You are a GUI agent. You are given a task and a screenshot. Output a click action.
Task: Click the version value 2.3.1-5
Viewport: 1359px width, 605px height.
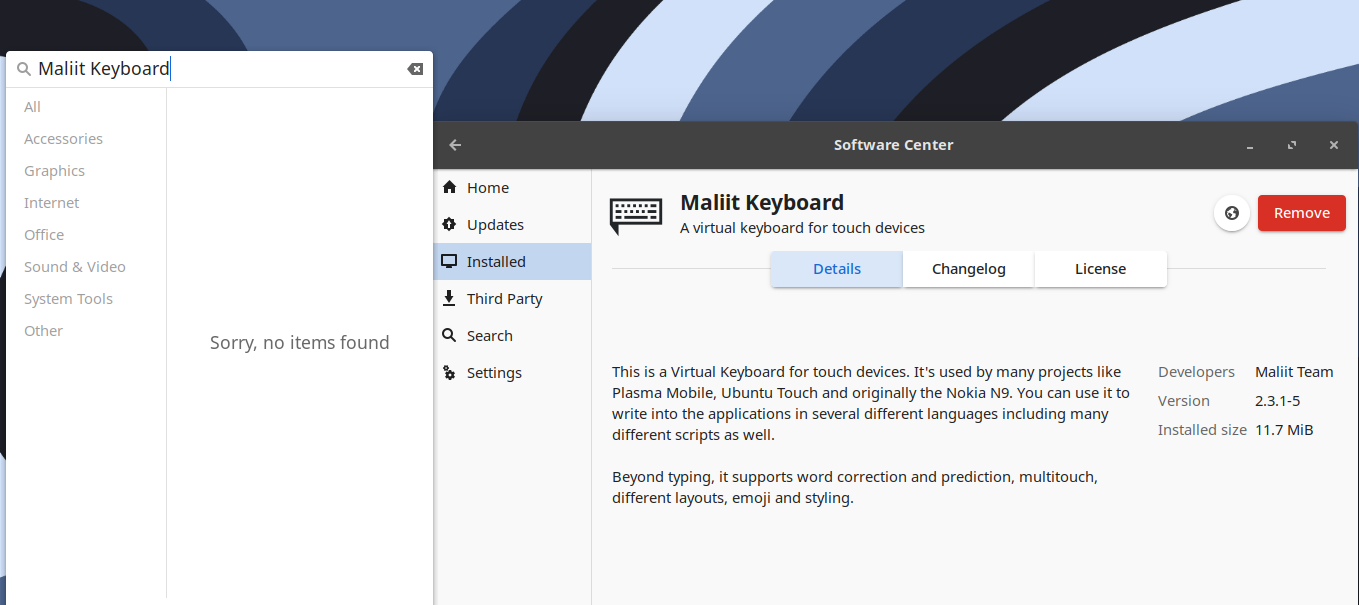pyautogui.click(x=1278, y=401)
